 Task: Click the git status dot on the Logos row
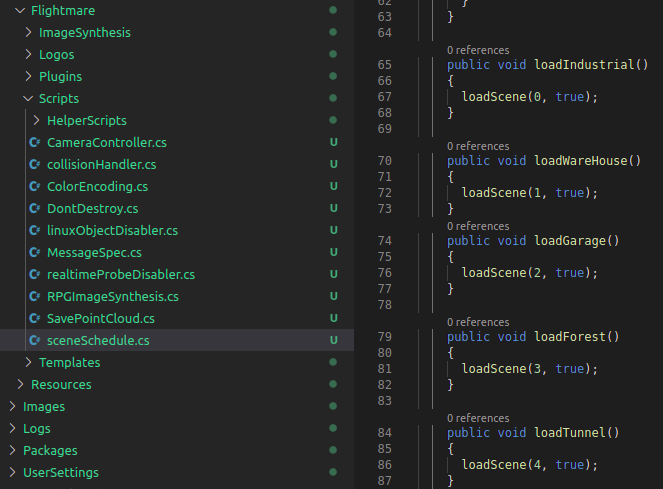pos(333,54)
